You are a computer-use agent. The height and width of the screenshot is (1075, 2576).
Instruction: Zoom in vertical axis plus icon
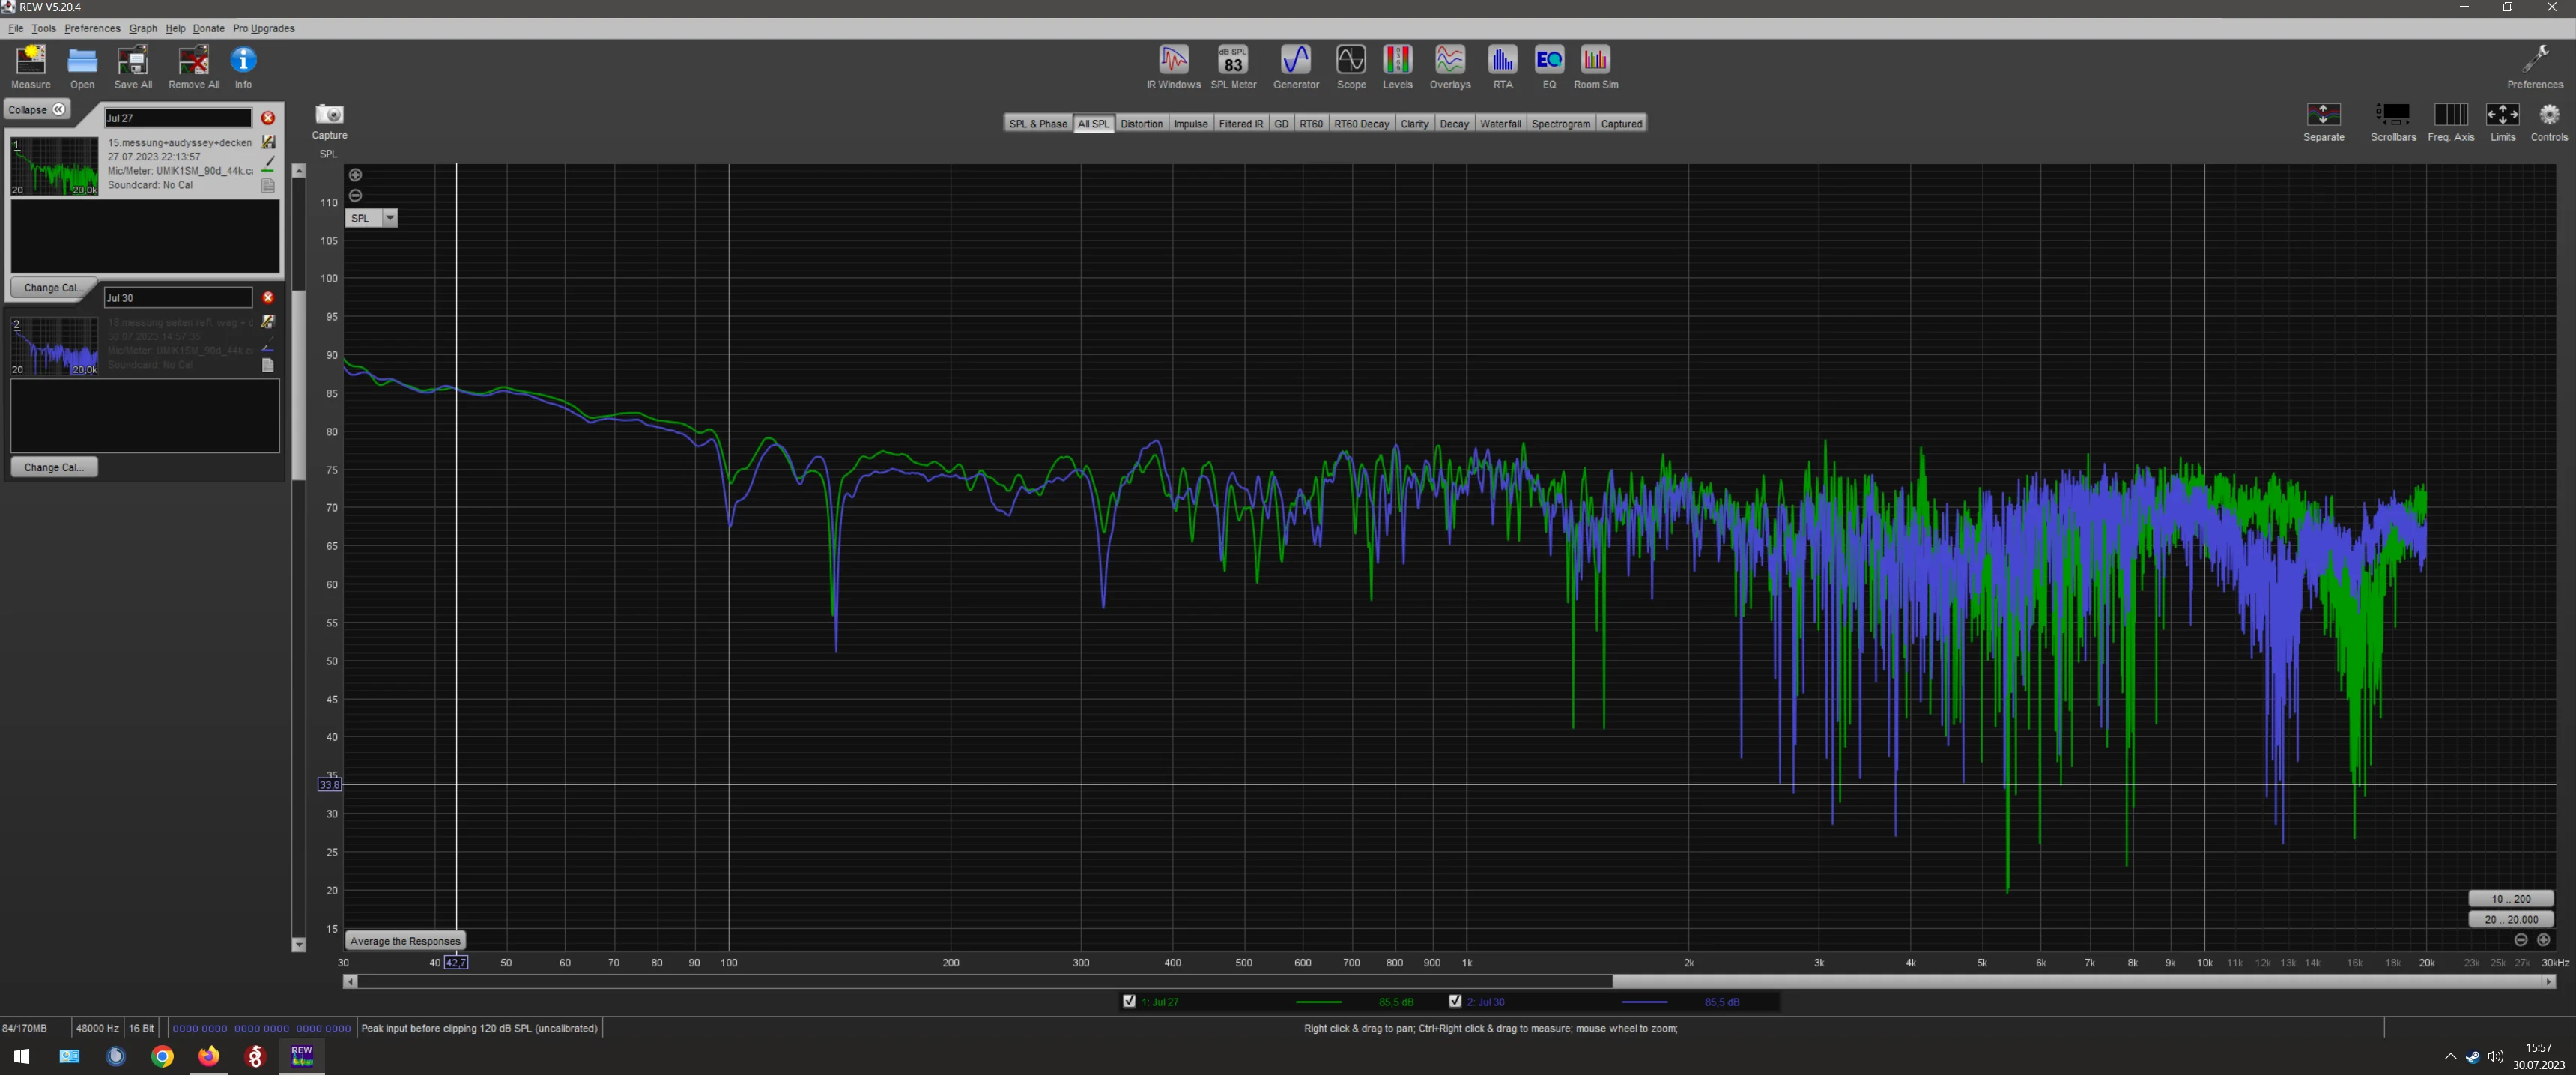point(355,175)
